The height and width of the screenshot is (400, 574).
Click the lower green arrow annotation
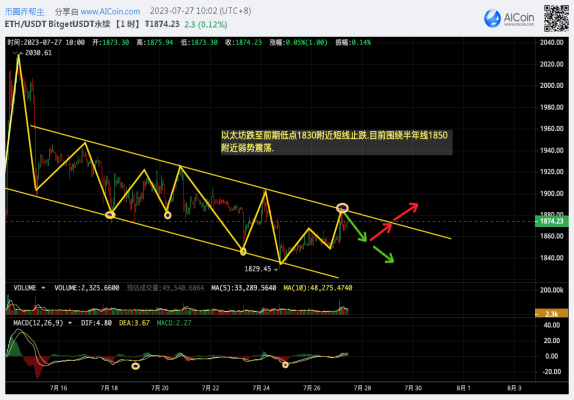point(383,254)
